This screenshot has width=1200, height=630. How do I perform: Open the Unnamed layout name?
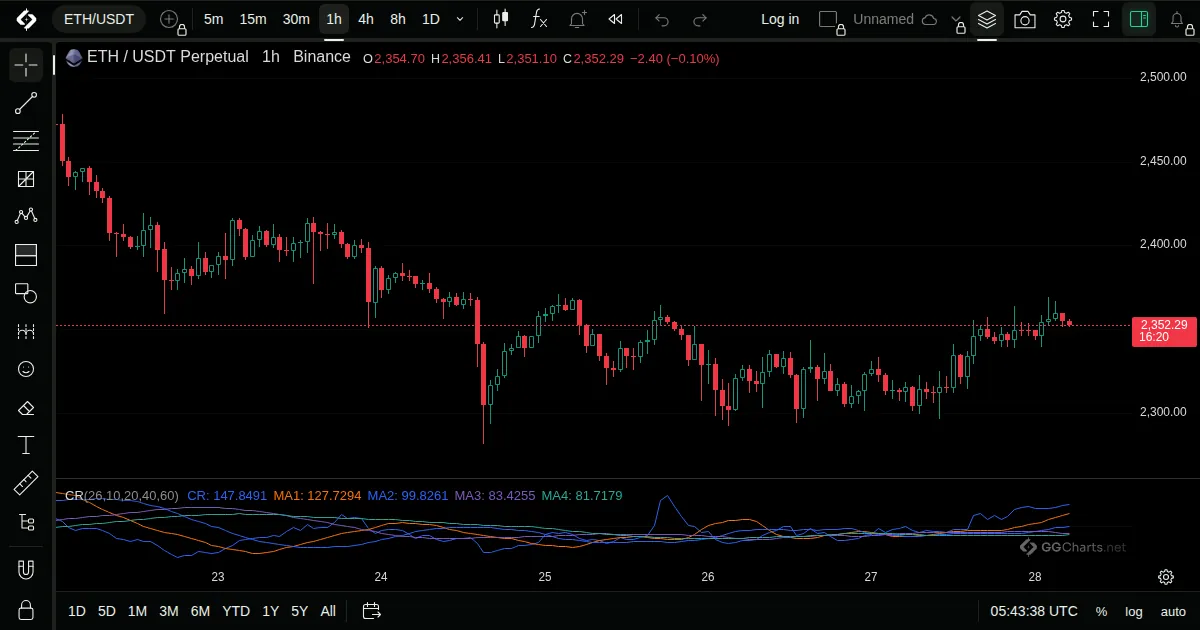pos(883,19)
